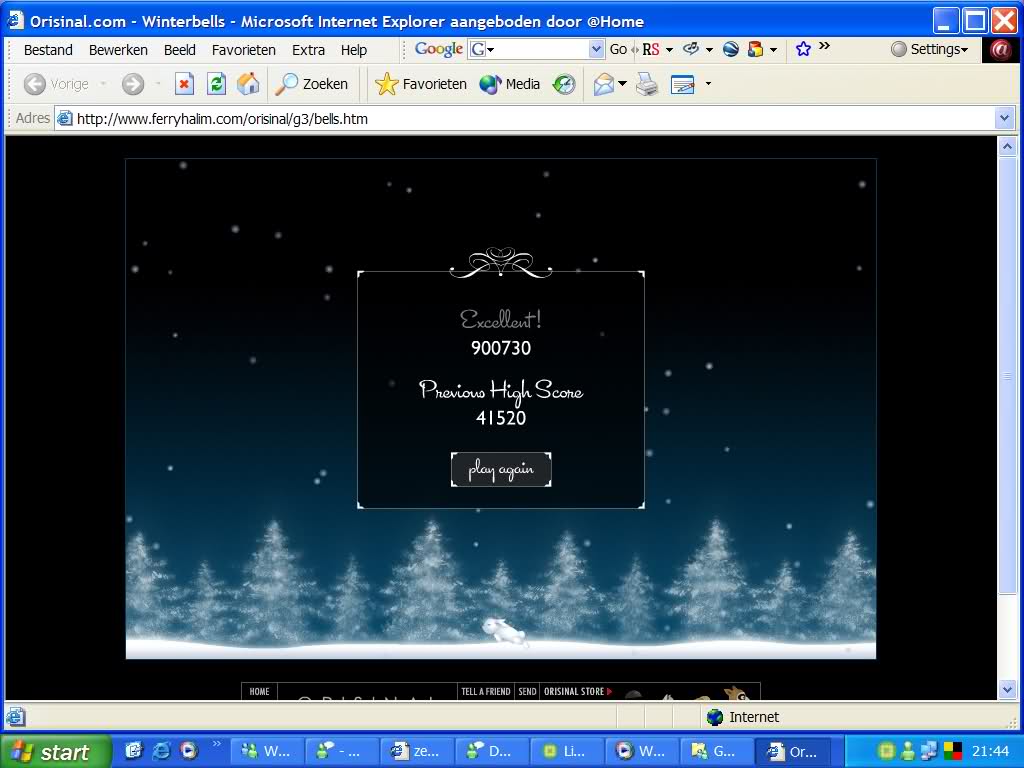Expand the address bar dropdown

point(1005,118)
